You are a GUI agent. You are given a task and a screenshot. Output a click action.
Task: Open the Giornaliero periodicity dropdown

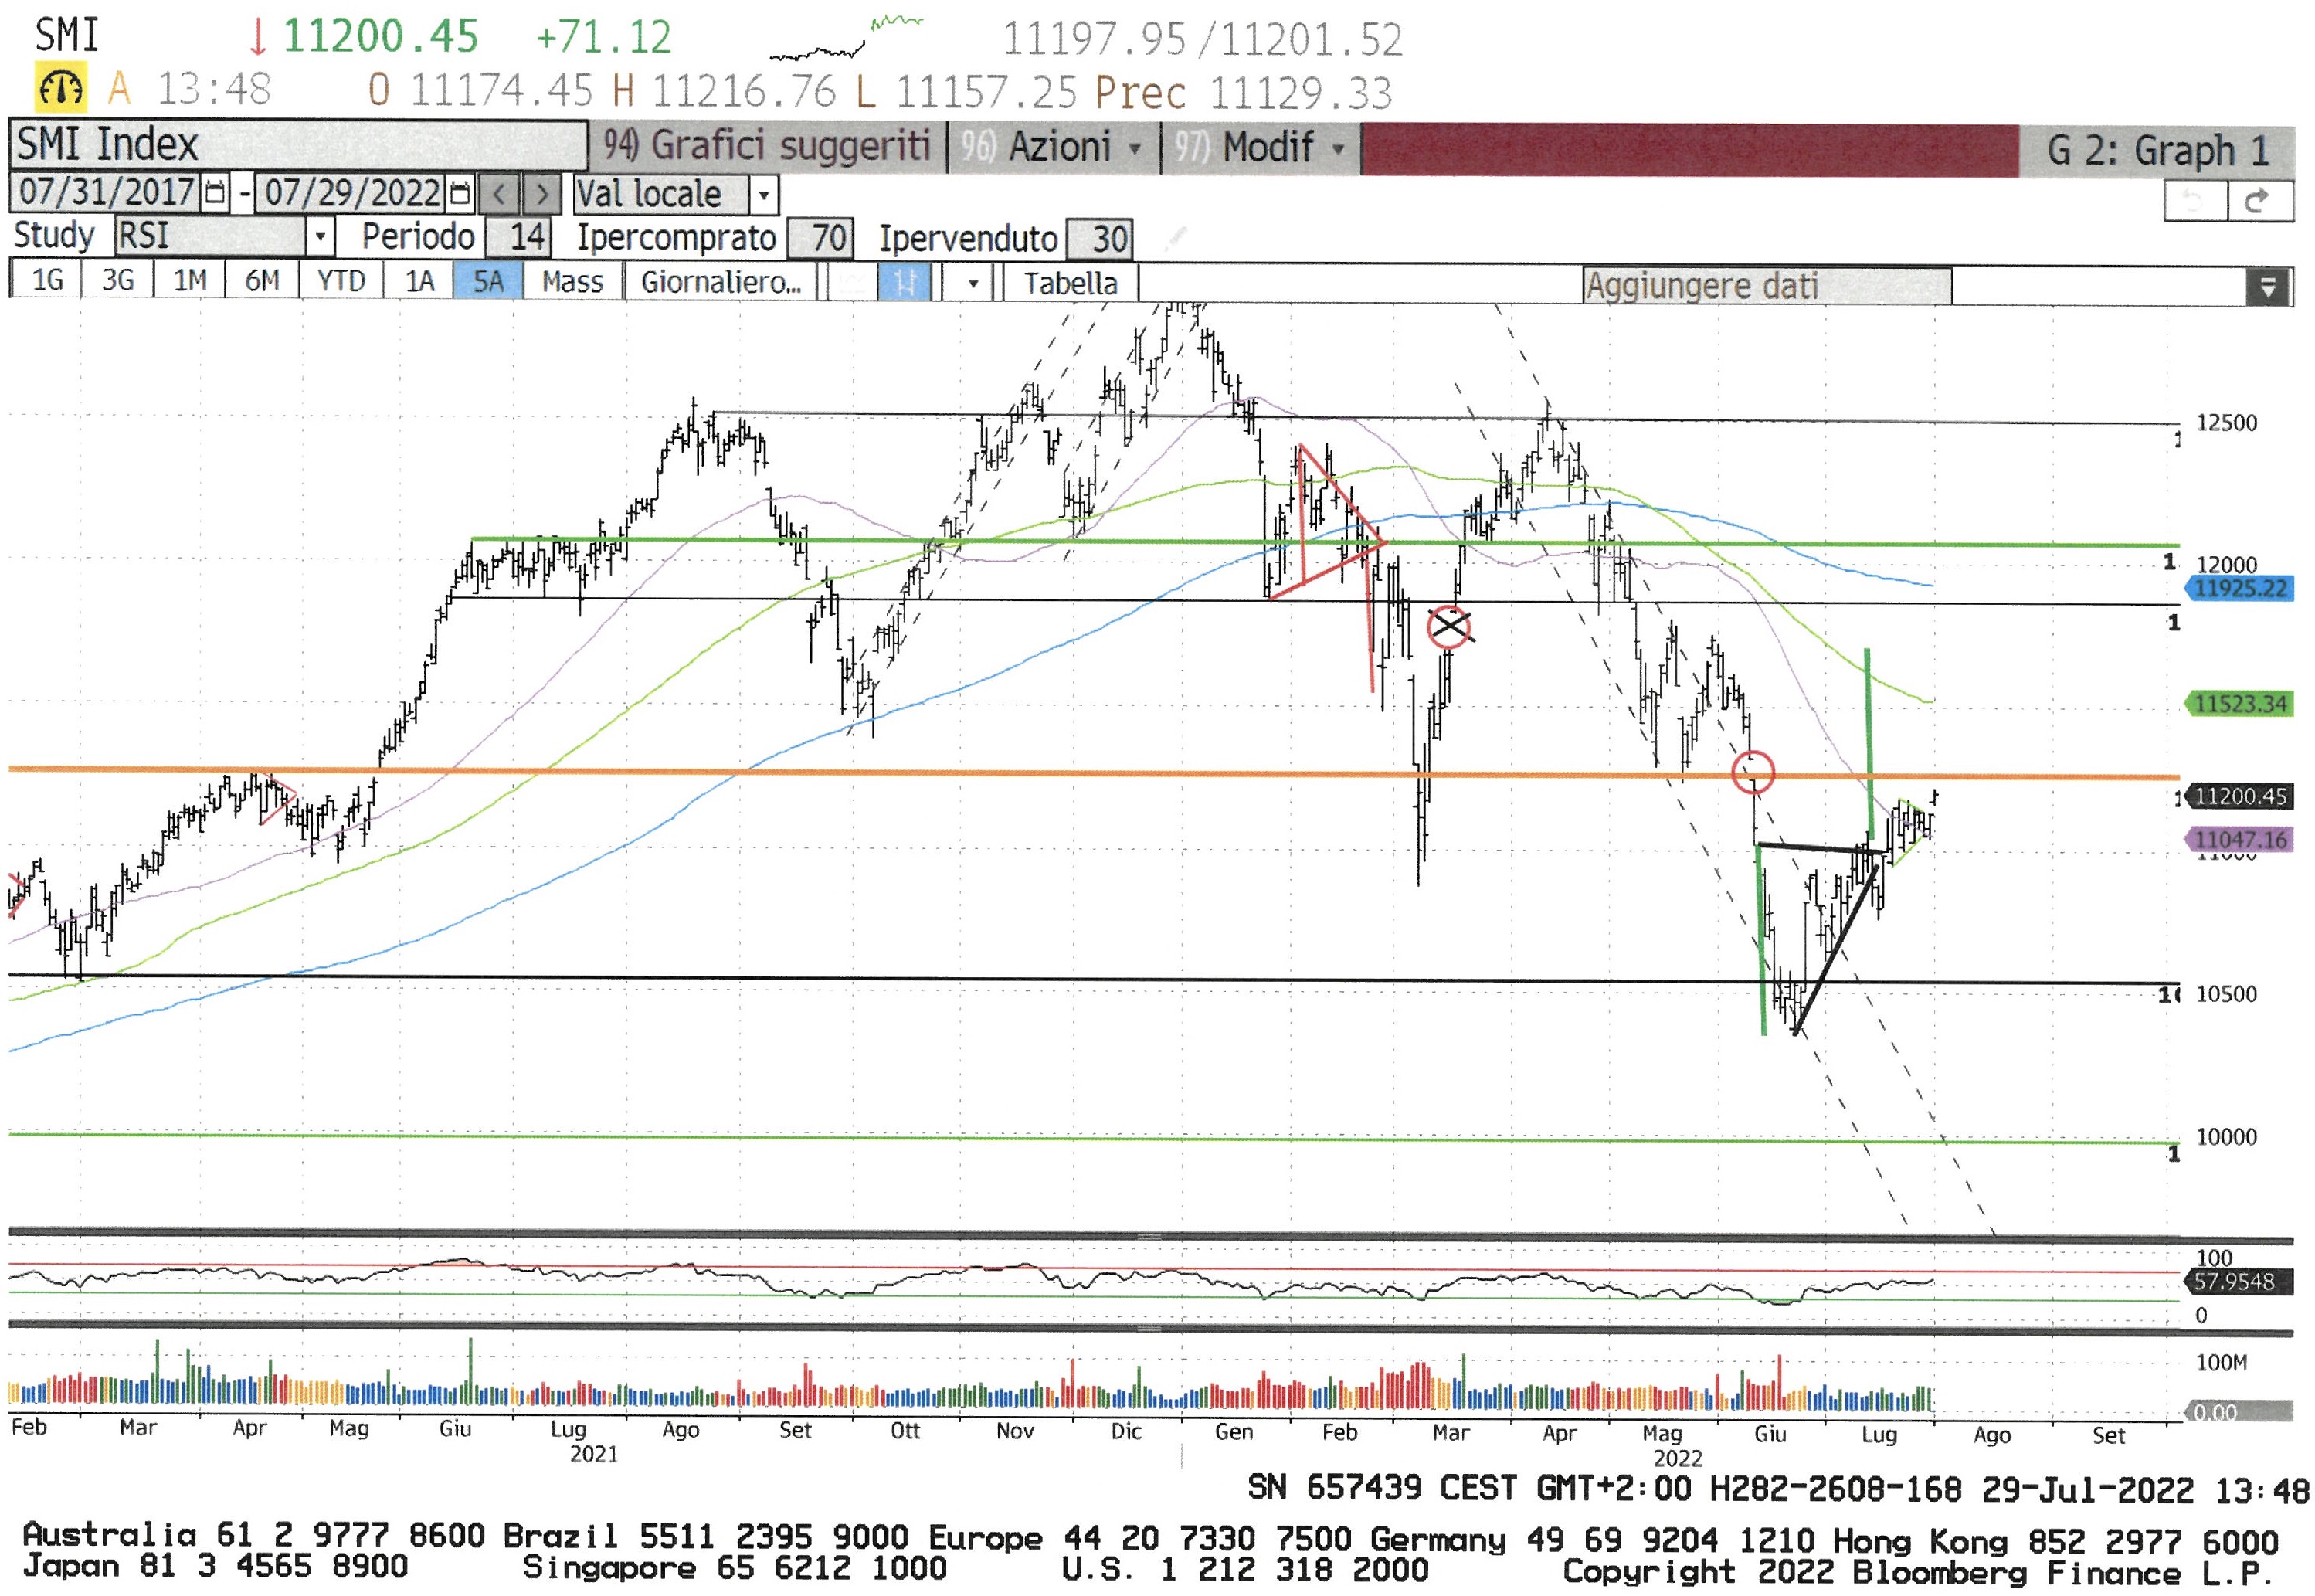tap(721, 282)
